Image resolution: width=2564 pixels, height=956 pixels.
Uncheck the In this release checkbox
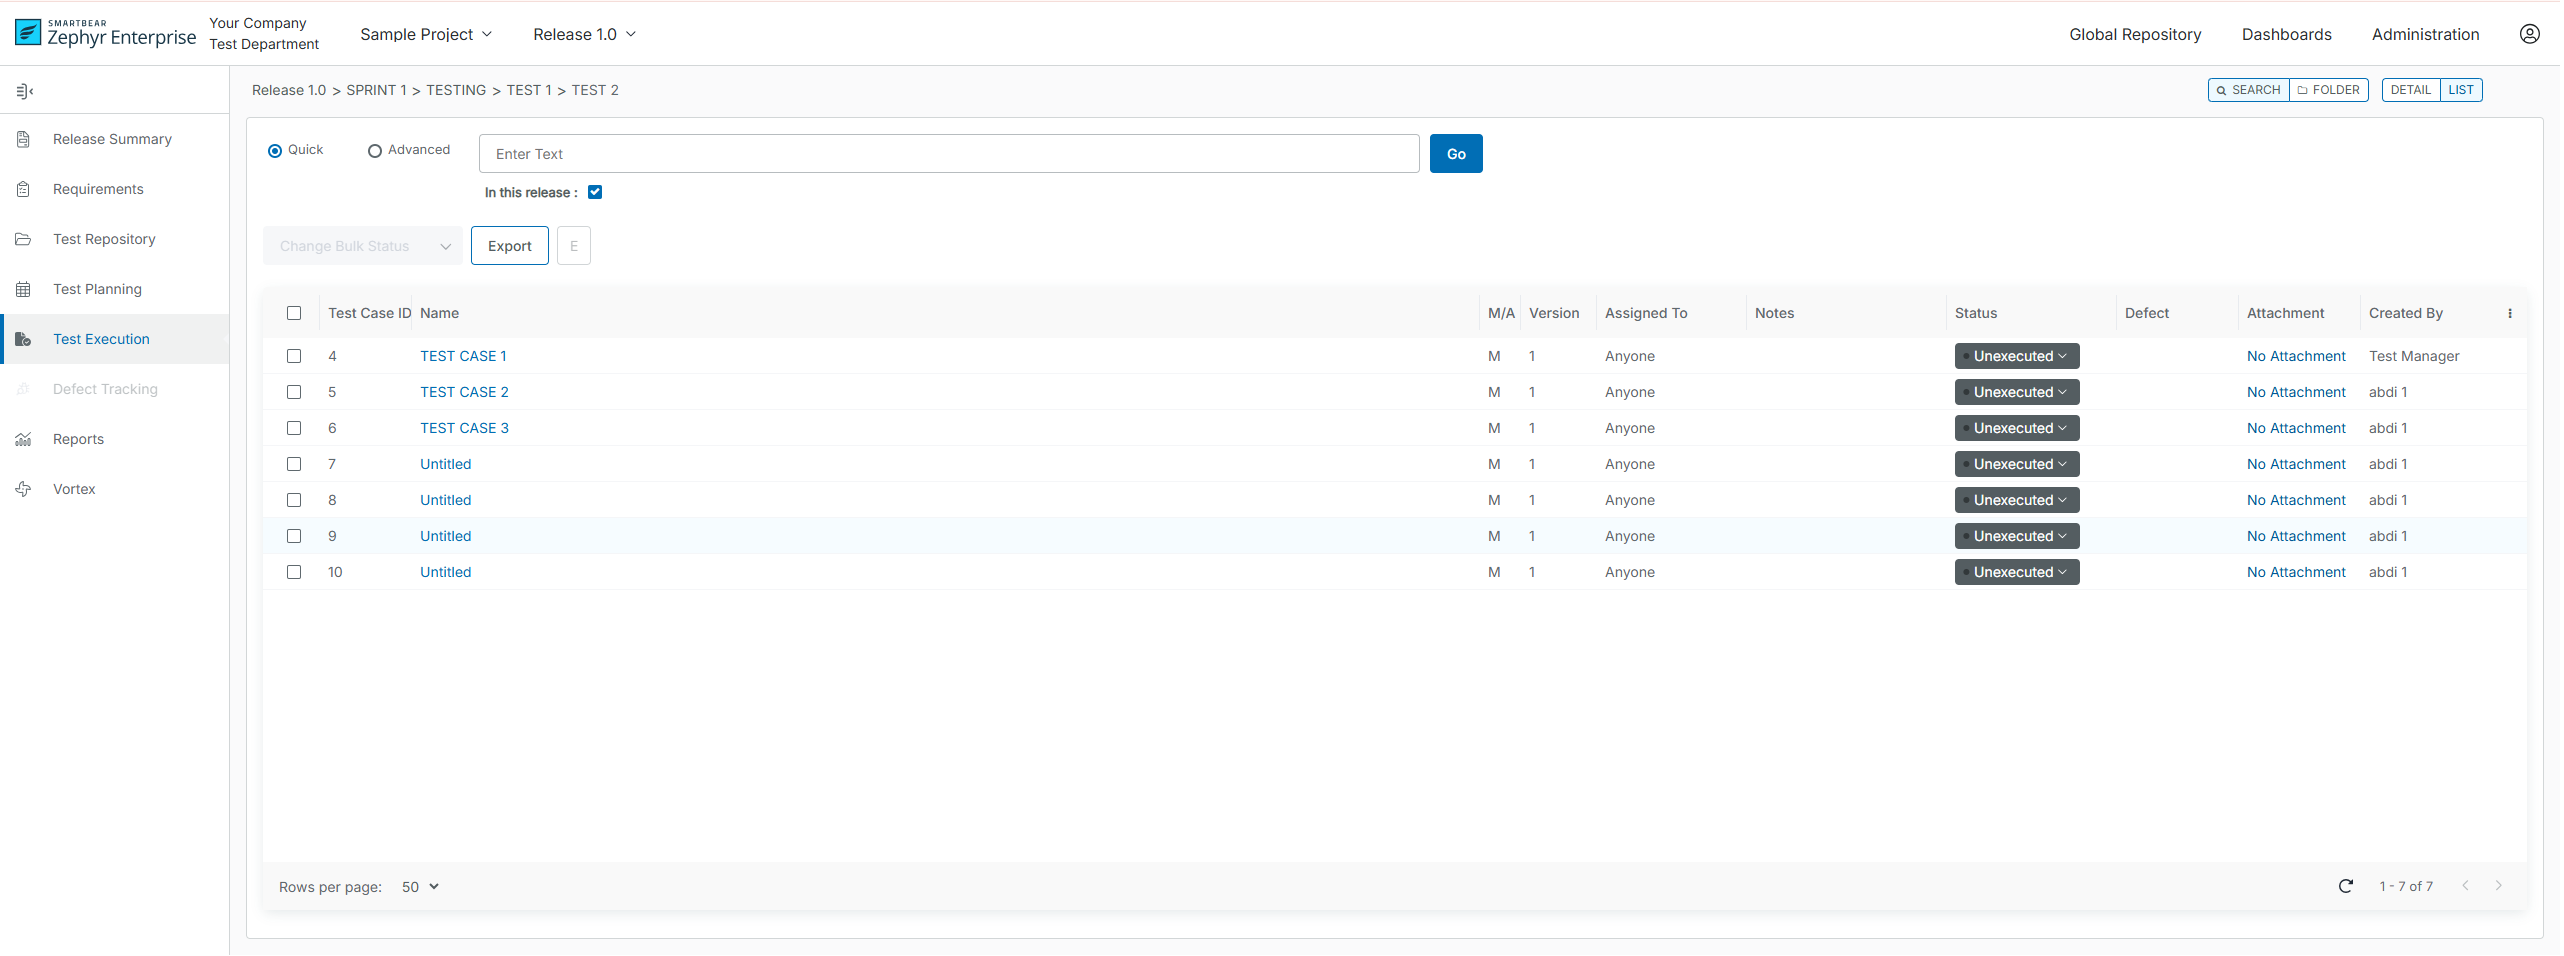point(595,193)
